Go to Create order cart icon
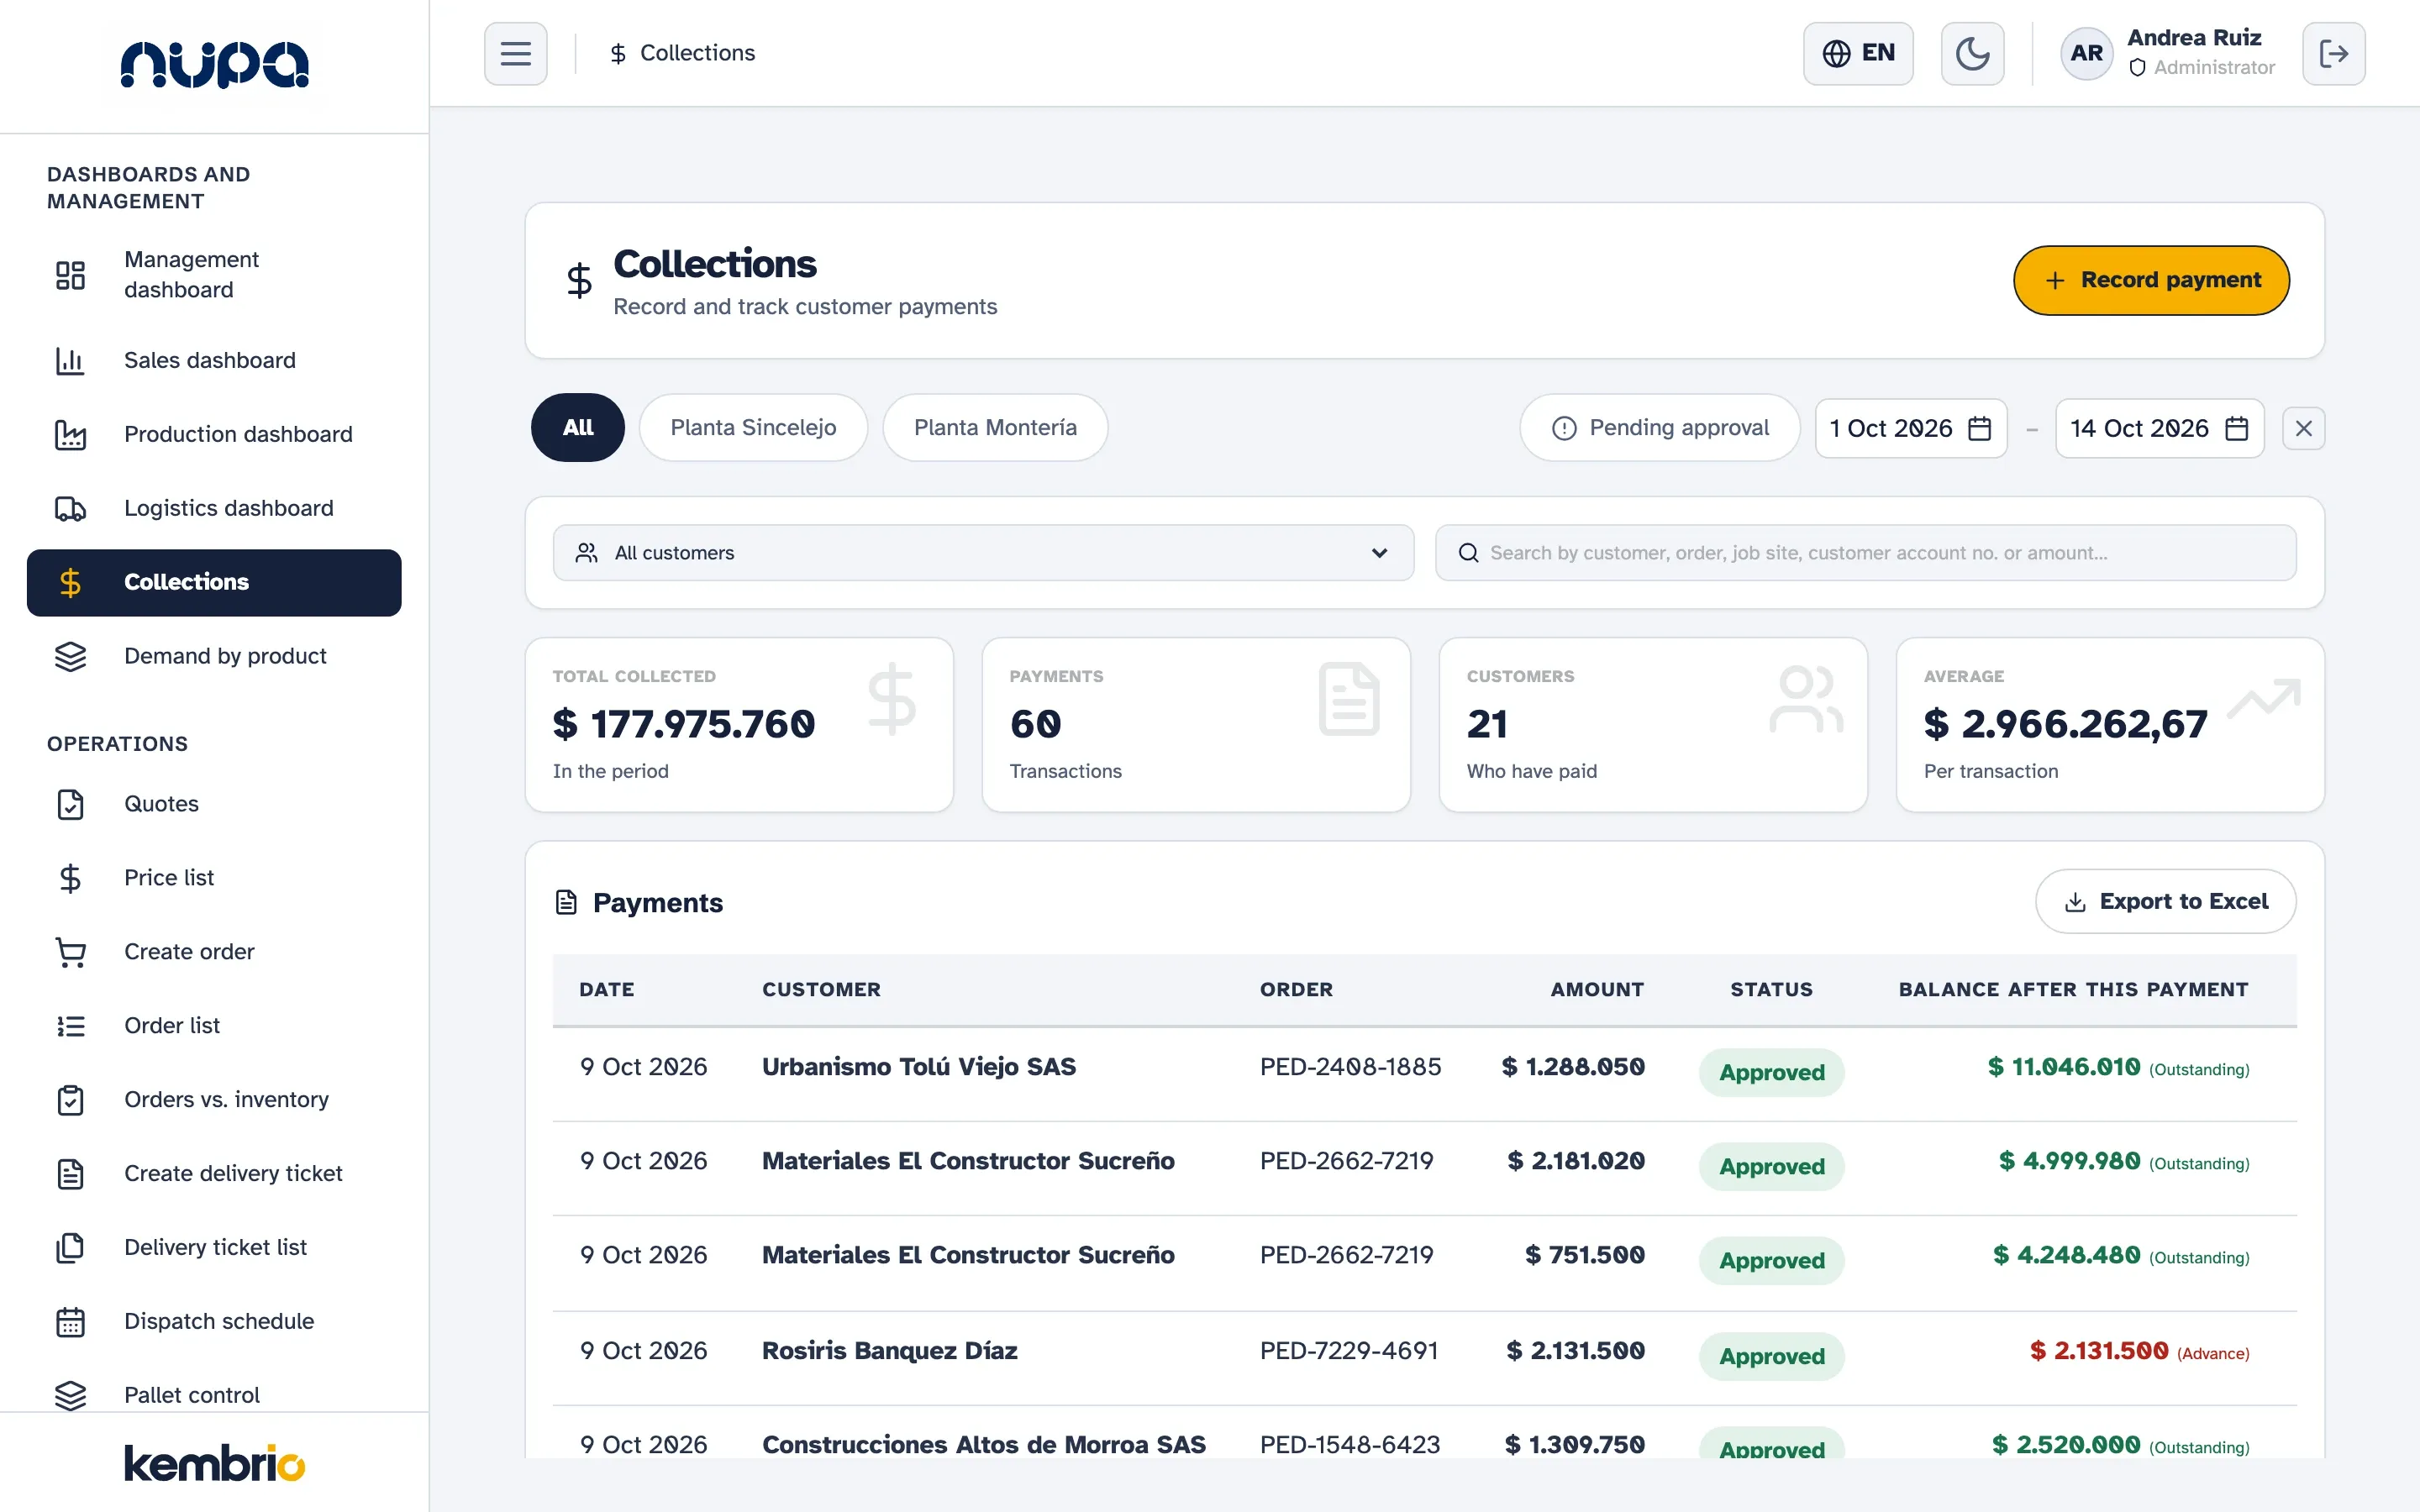Screen dimensions: 2420x1512 pos(70,951)
